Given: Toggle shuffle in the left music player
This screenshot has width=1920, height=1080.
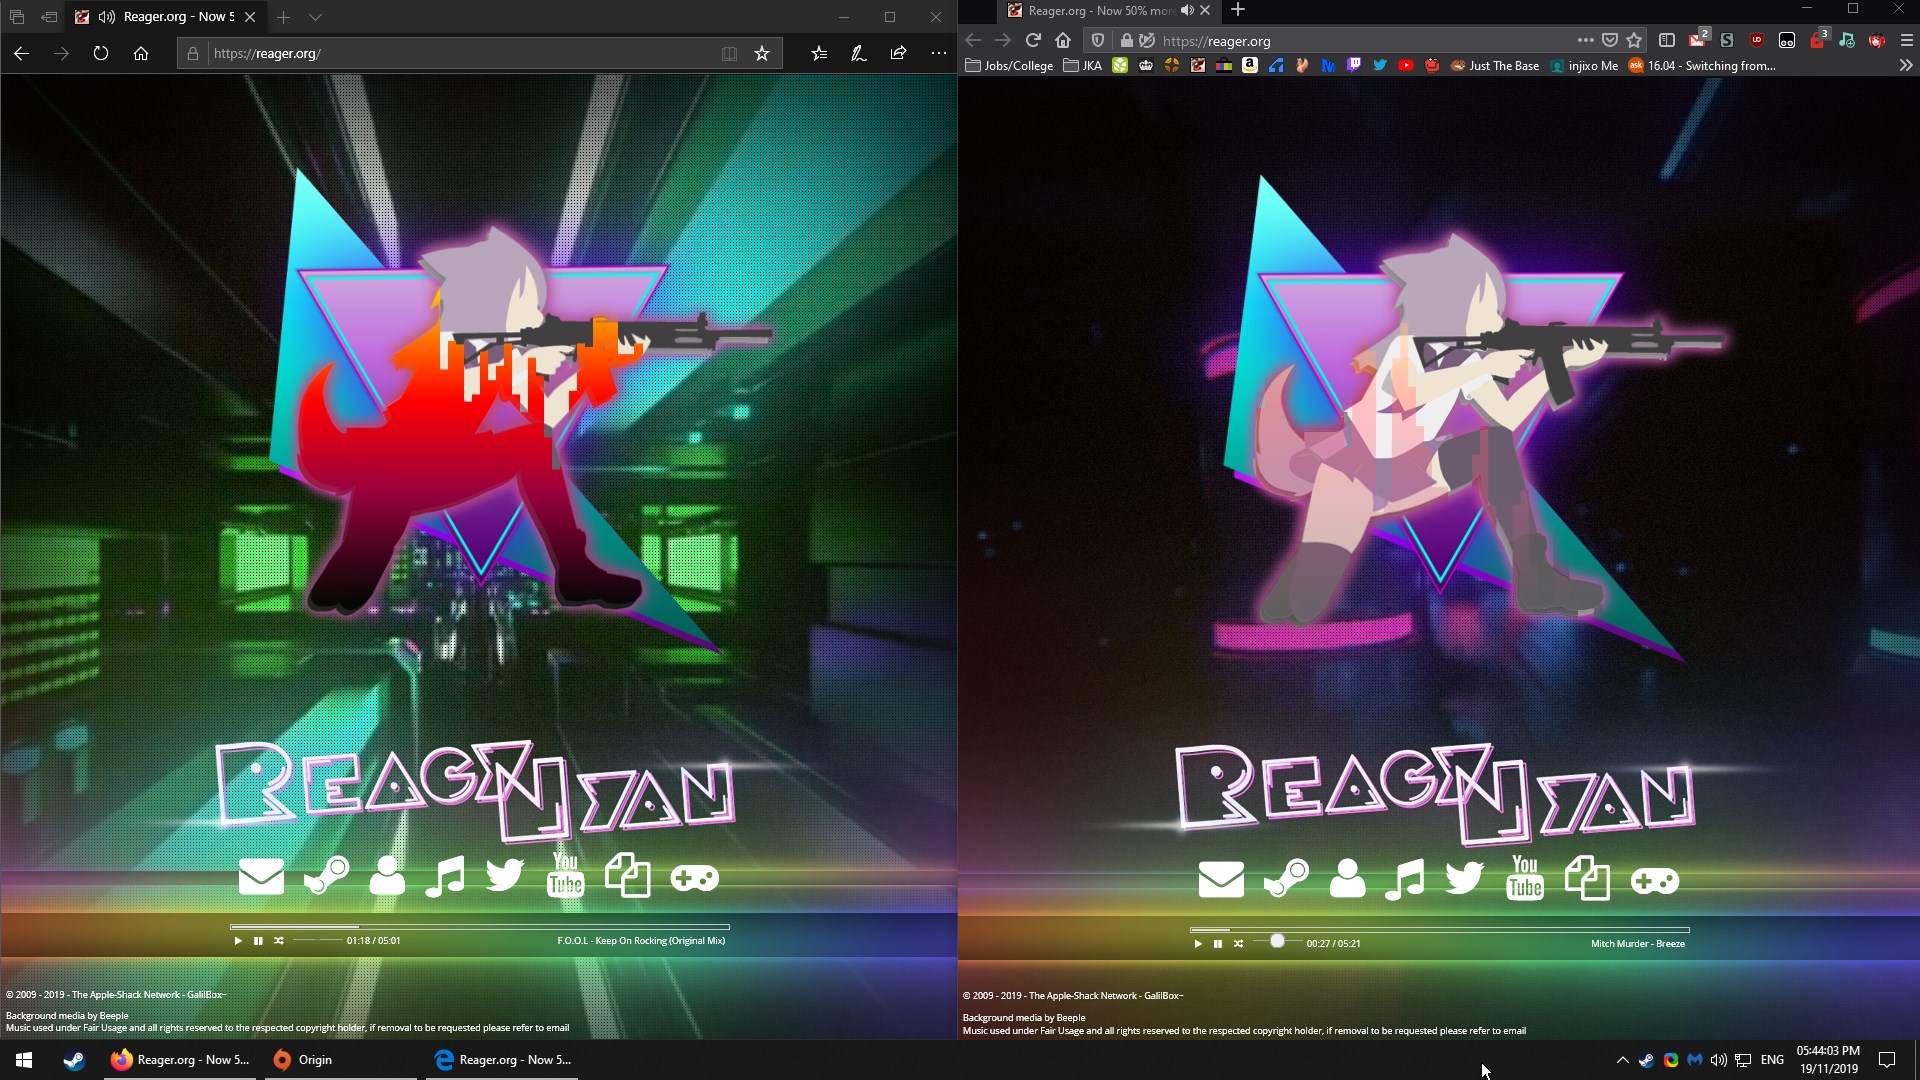Looking at the screenshot, I should pyautogui.click(x=279, y=941).
